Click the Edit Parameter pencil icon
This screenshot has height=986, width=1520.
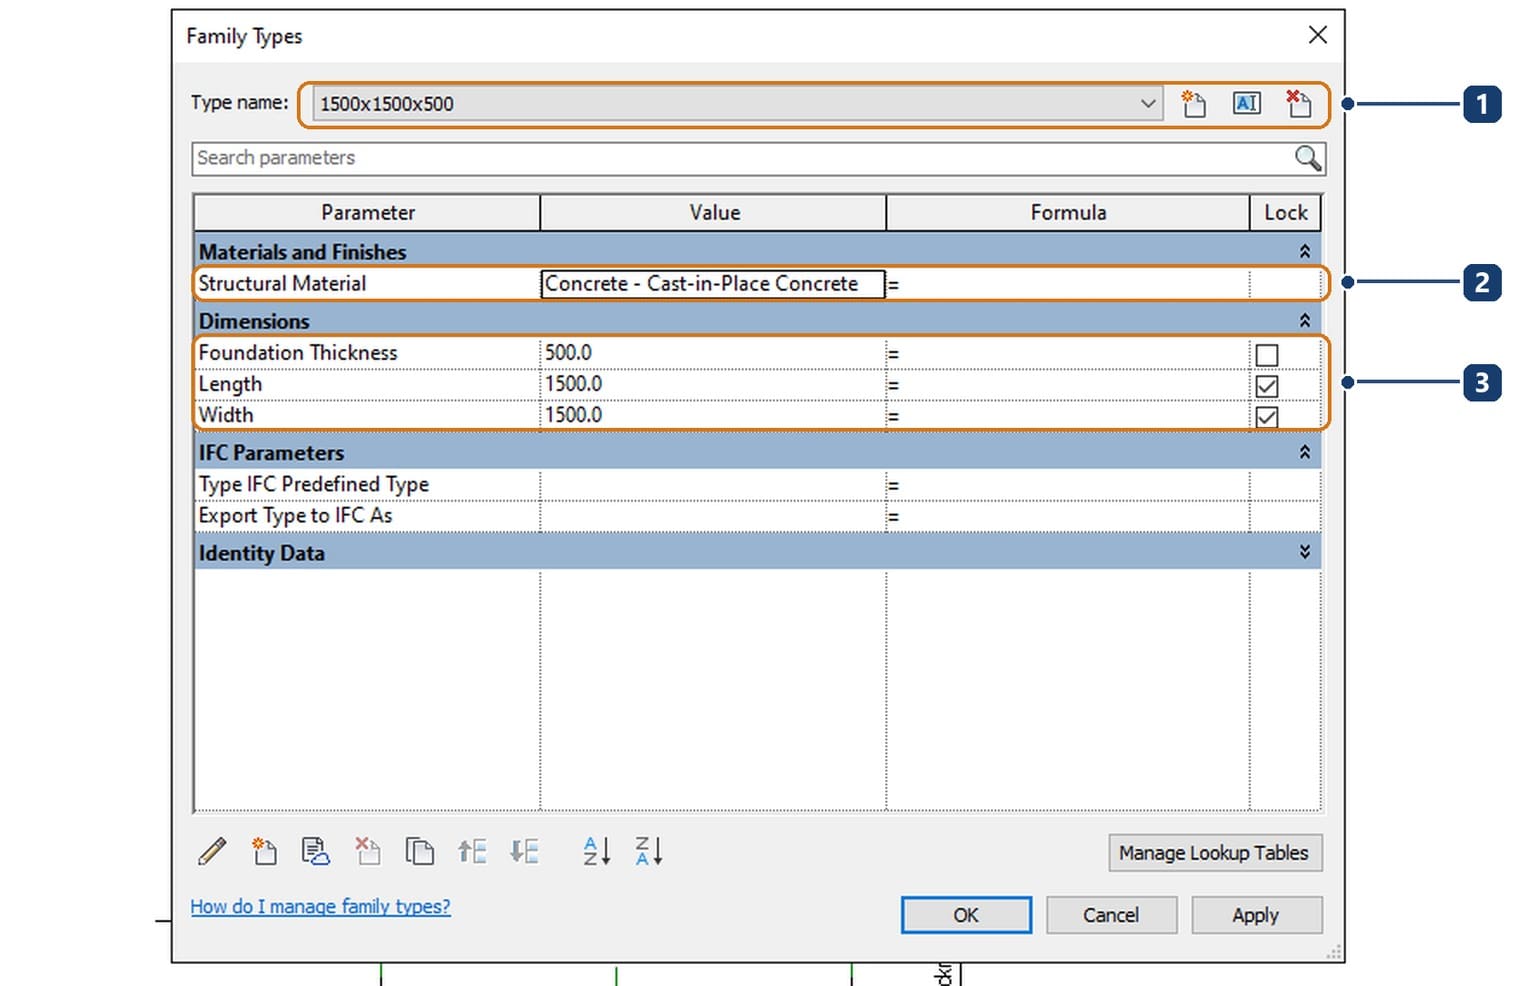[x=212, y=851]
